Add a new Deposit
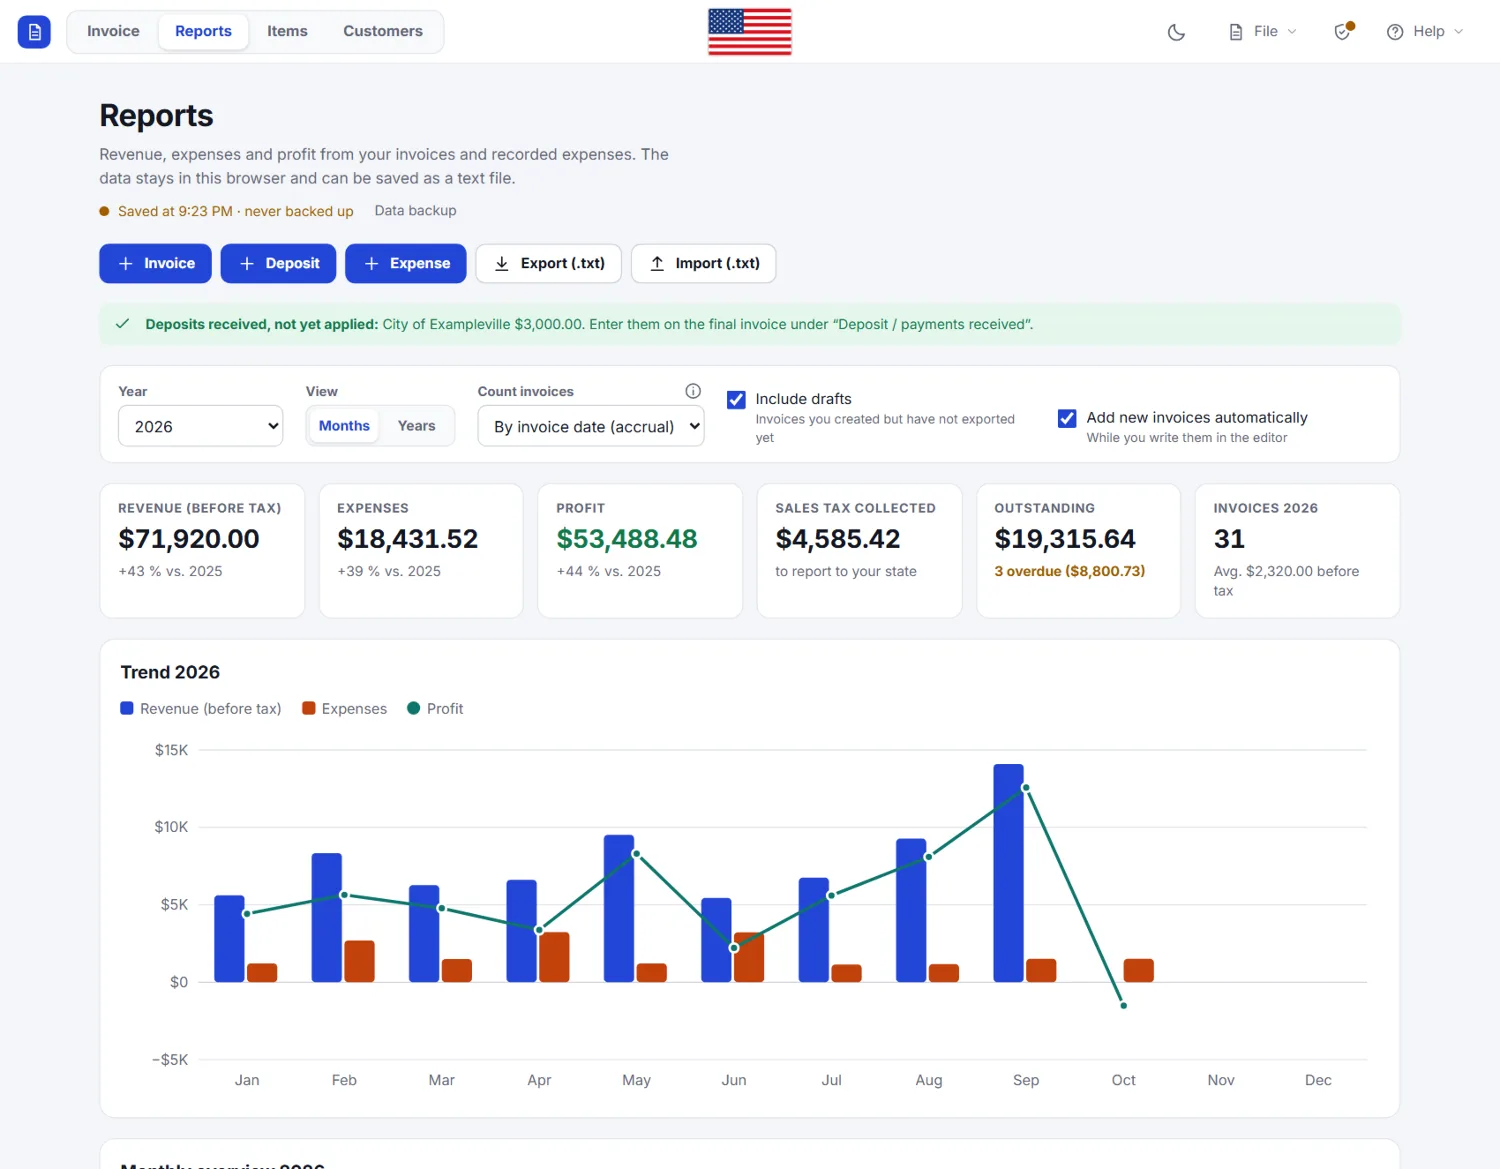 pyautogui.click(x=278, y=263)
